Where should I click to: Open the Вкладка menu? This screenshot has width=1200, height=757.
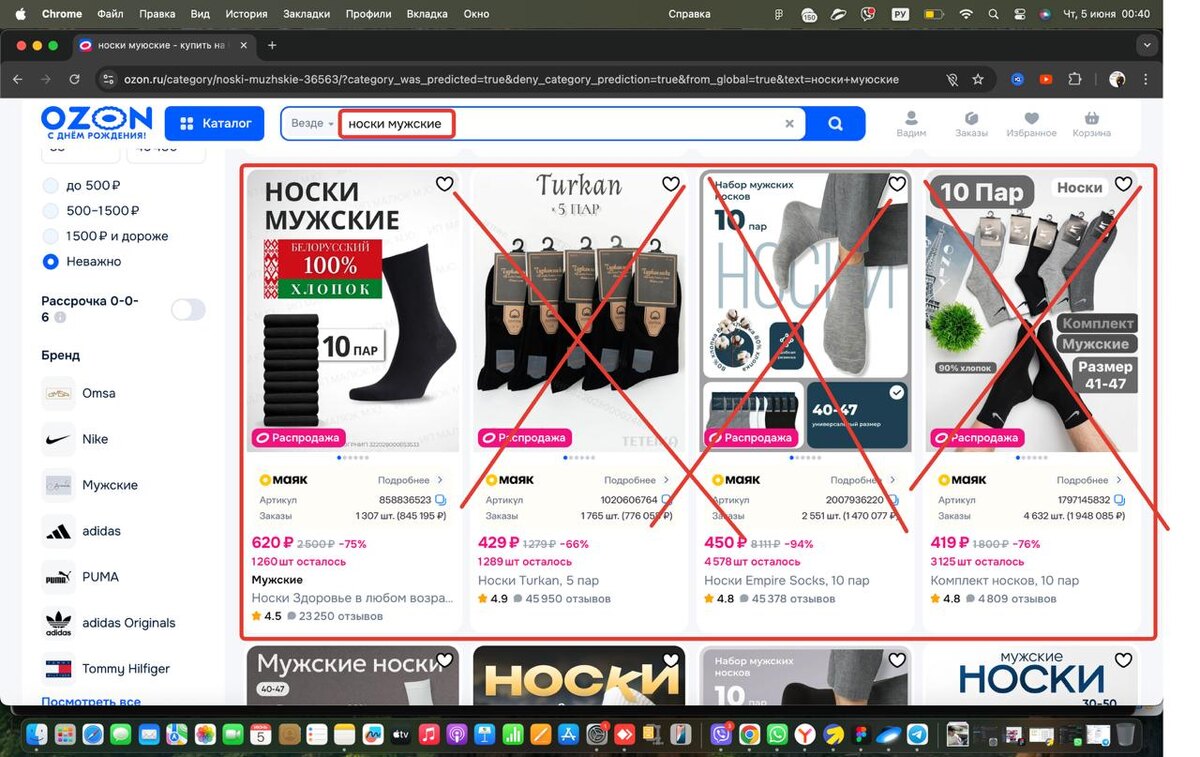427,14
